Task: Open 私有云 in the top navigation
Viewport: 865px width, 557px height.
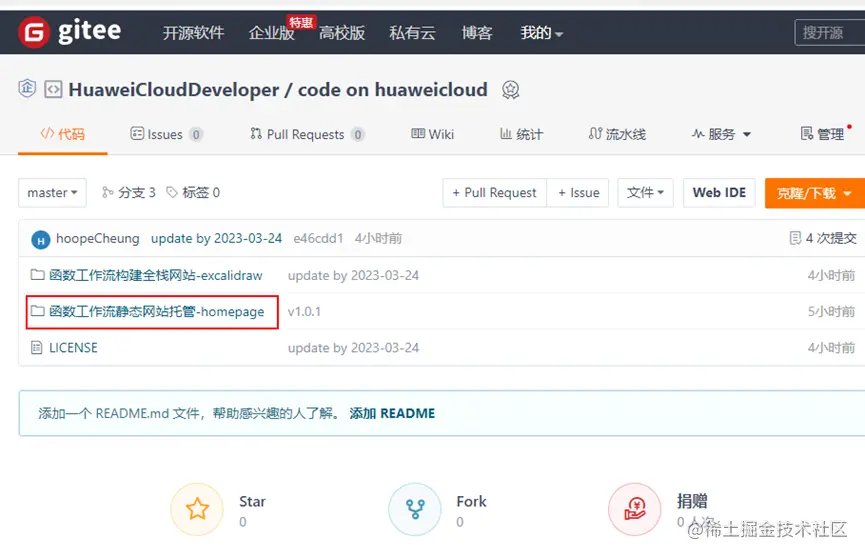Action: pyautogui.click(x=412, y=33)
